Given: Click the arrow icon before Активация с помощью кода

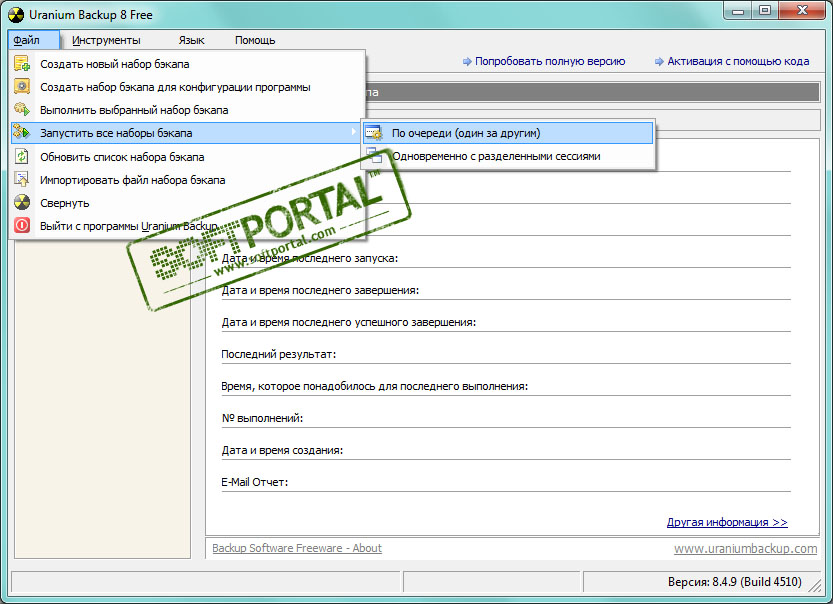Looking at the screenshot, I should 659,62.
